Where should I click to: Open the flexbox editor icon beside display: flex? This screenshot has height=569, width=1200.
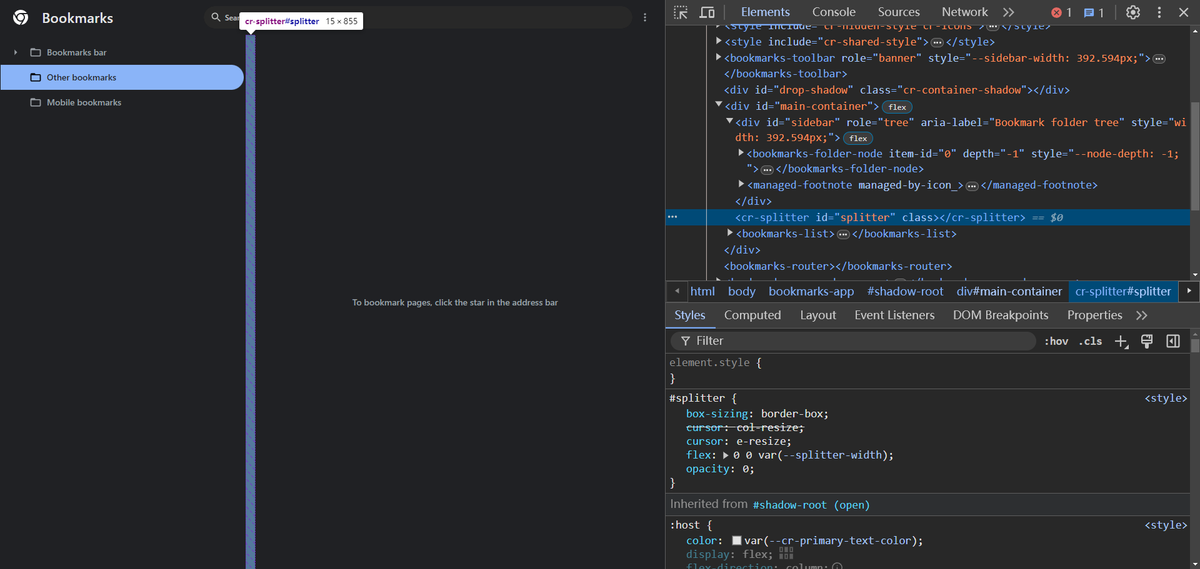tap(785, 554)
